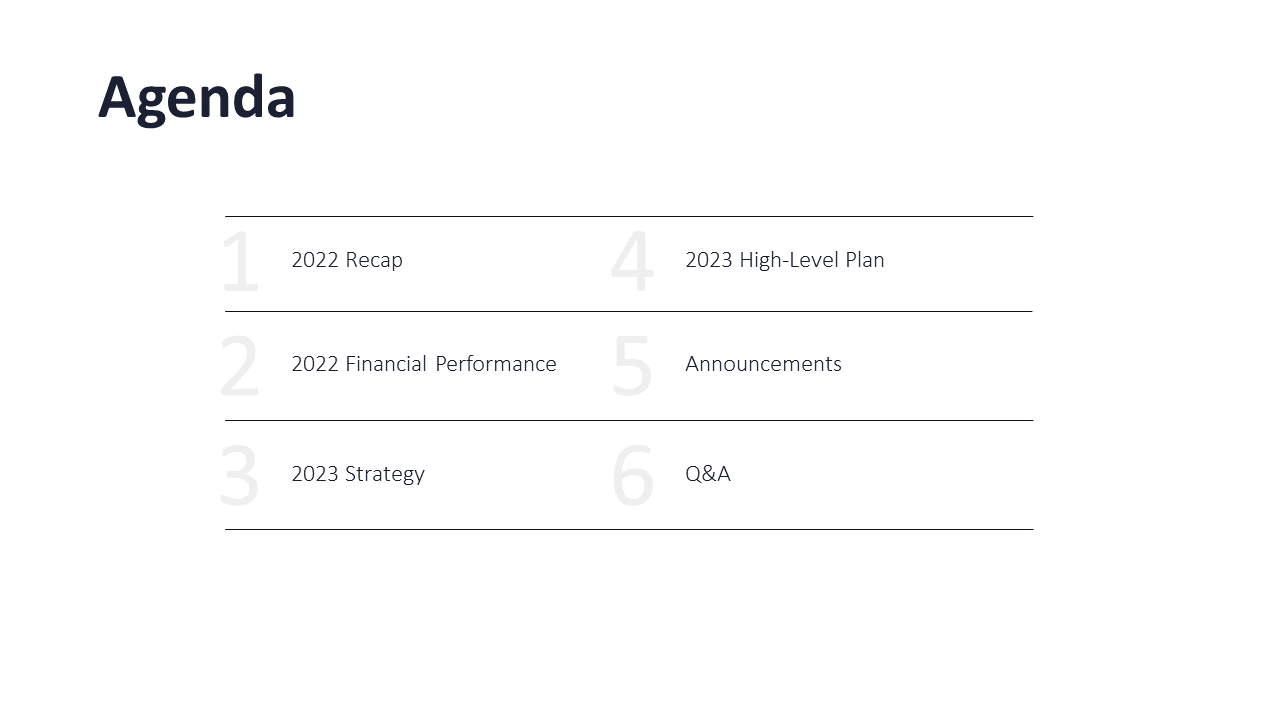Screen dimensions: 1280x720
Task: Select the Announcements agenda item
Action: (x=763, y=364)
